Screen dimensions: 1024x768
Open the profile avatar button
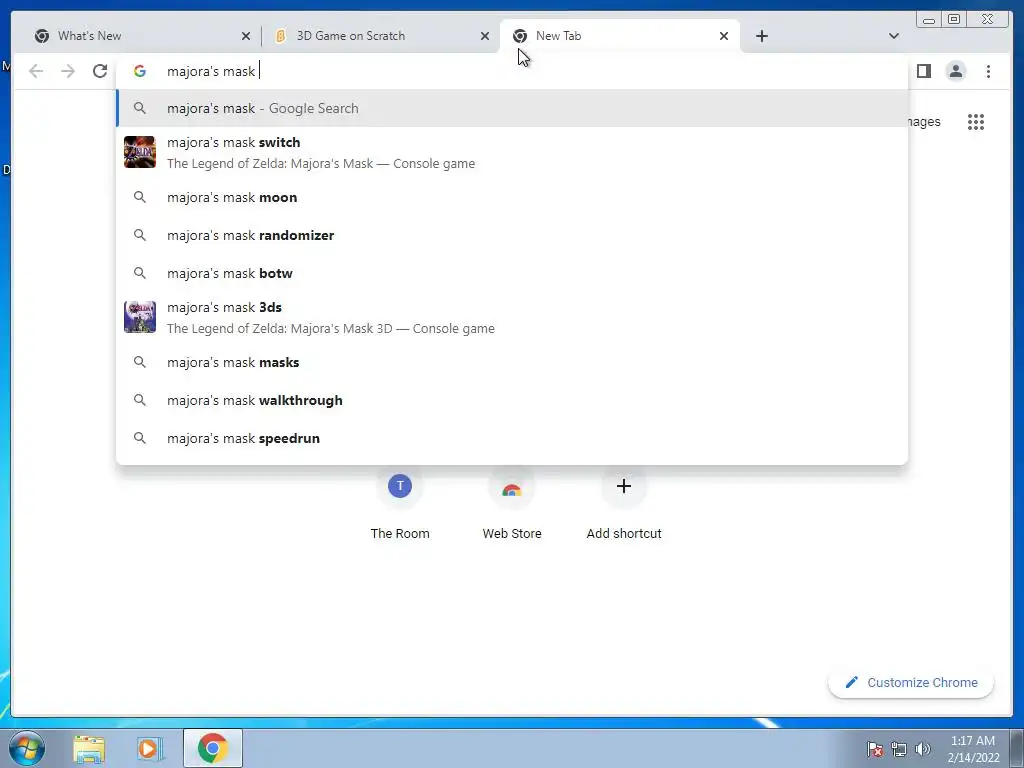point(955,71)
